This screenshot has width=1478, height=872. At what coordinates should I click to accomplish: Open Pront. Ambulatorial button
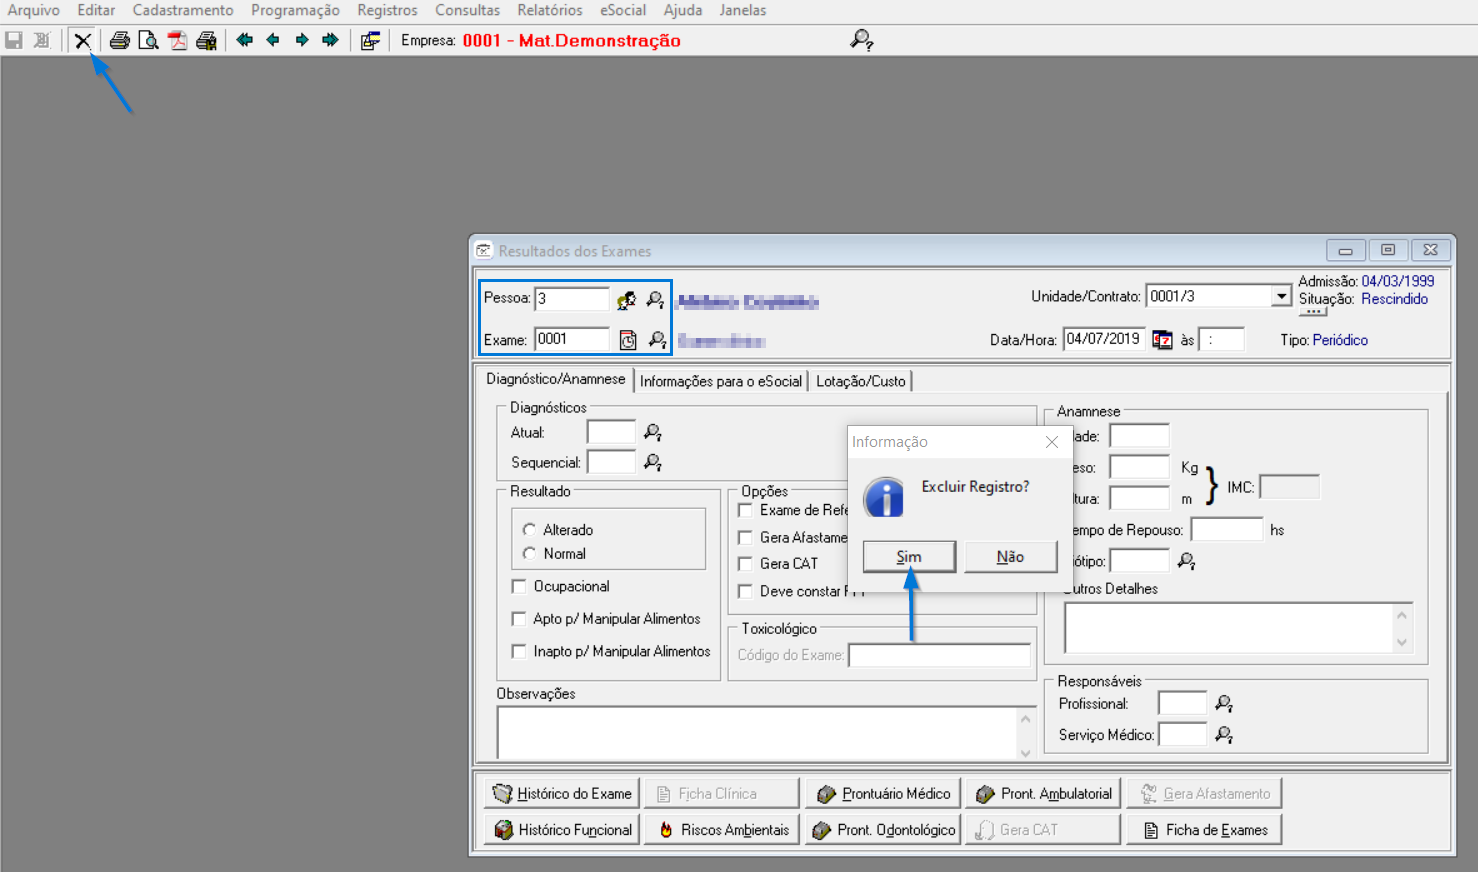(x=1044, y=794)
